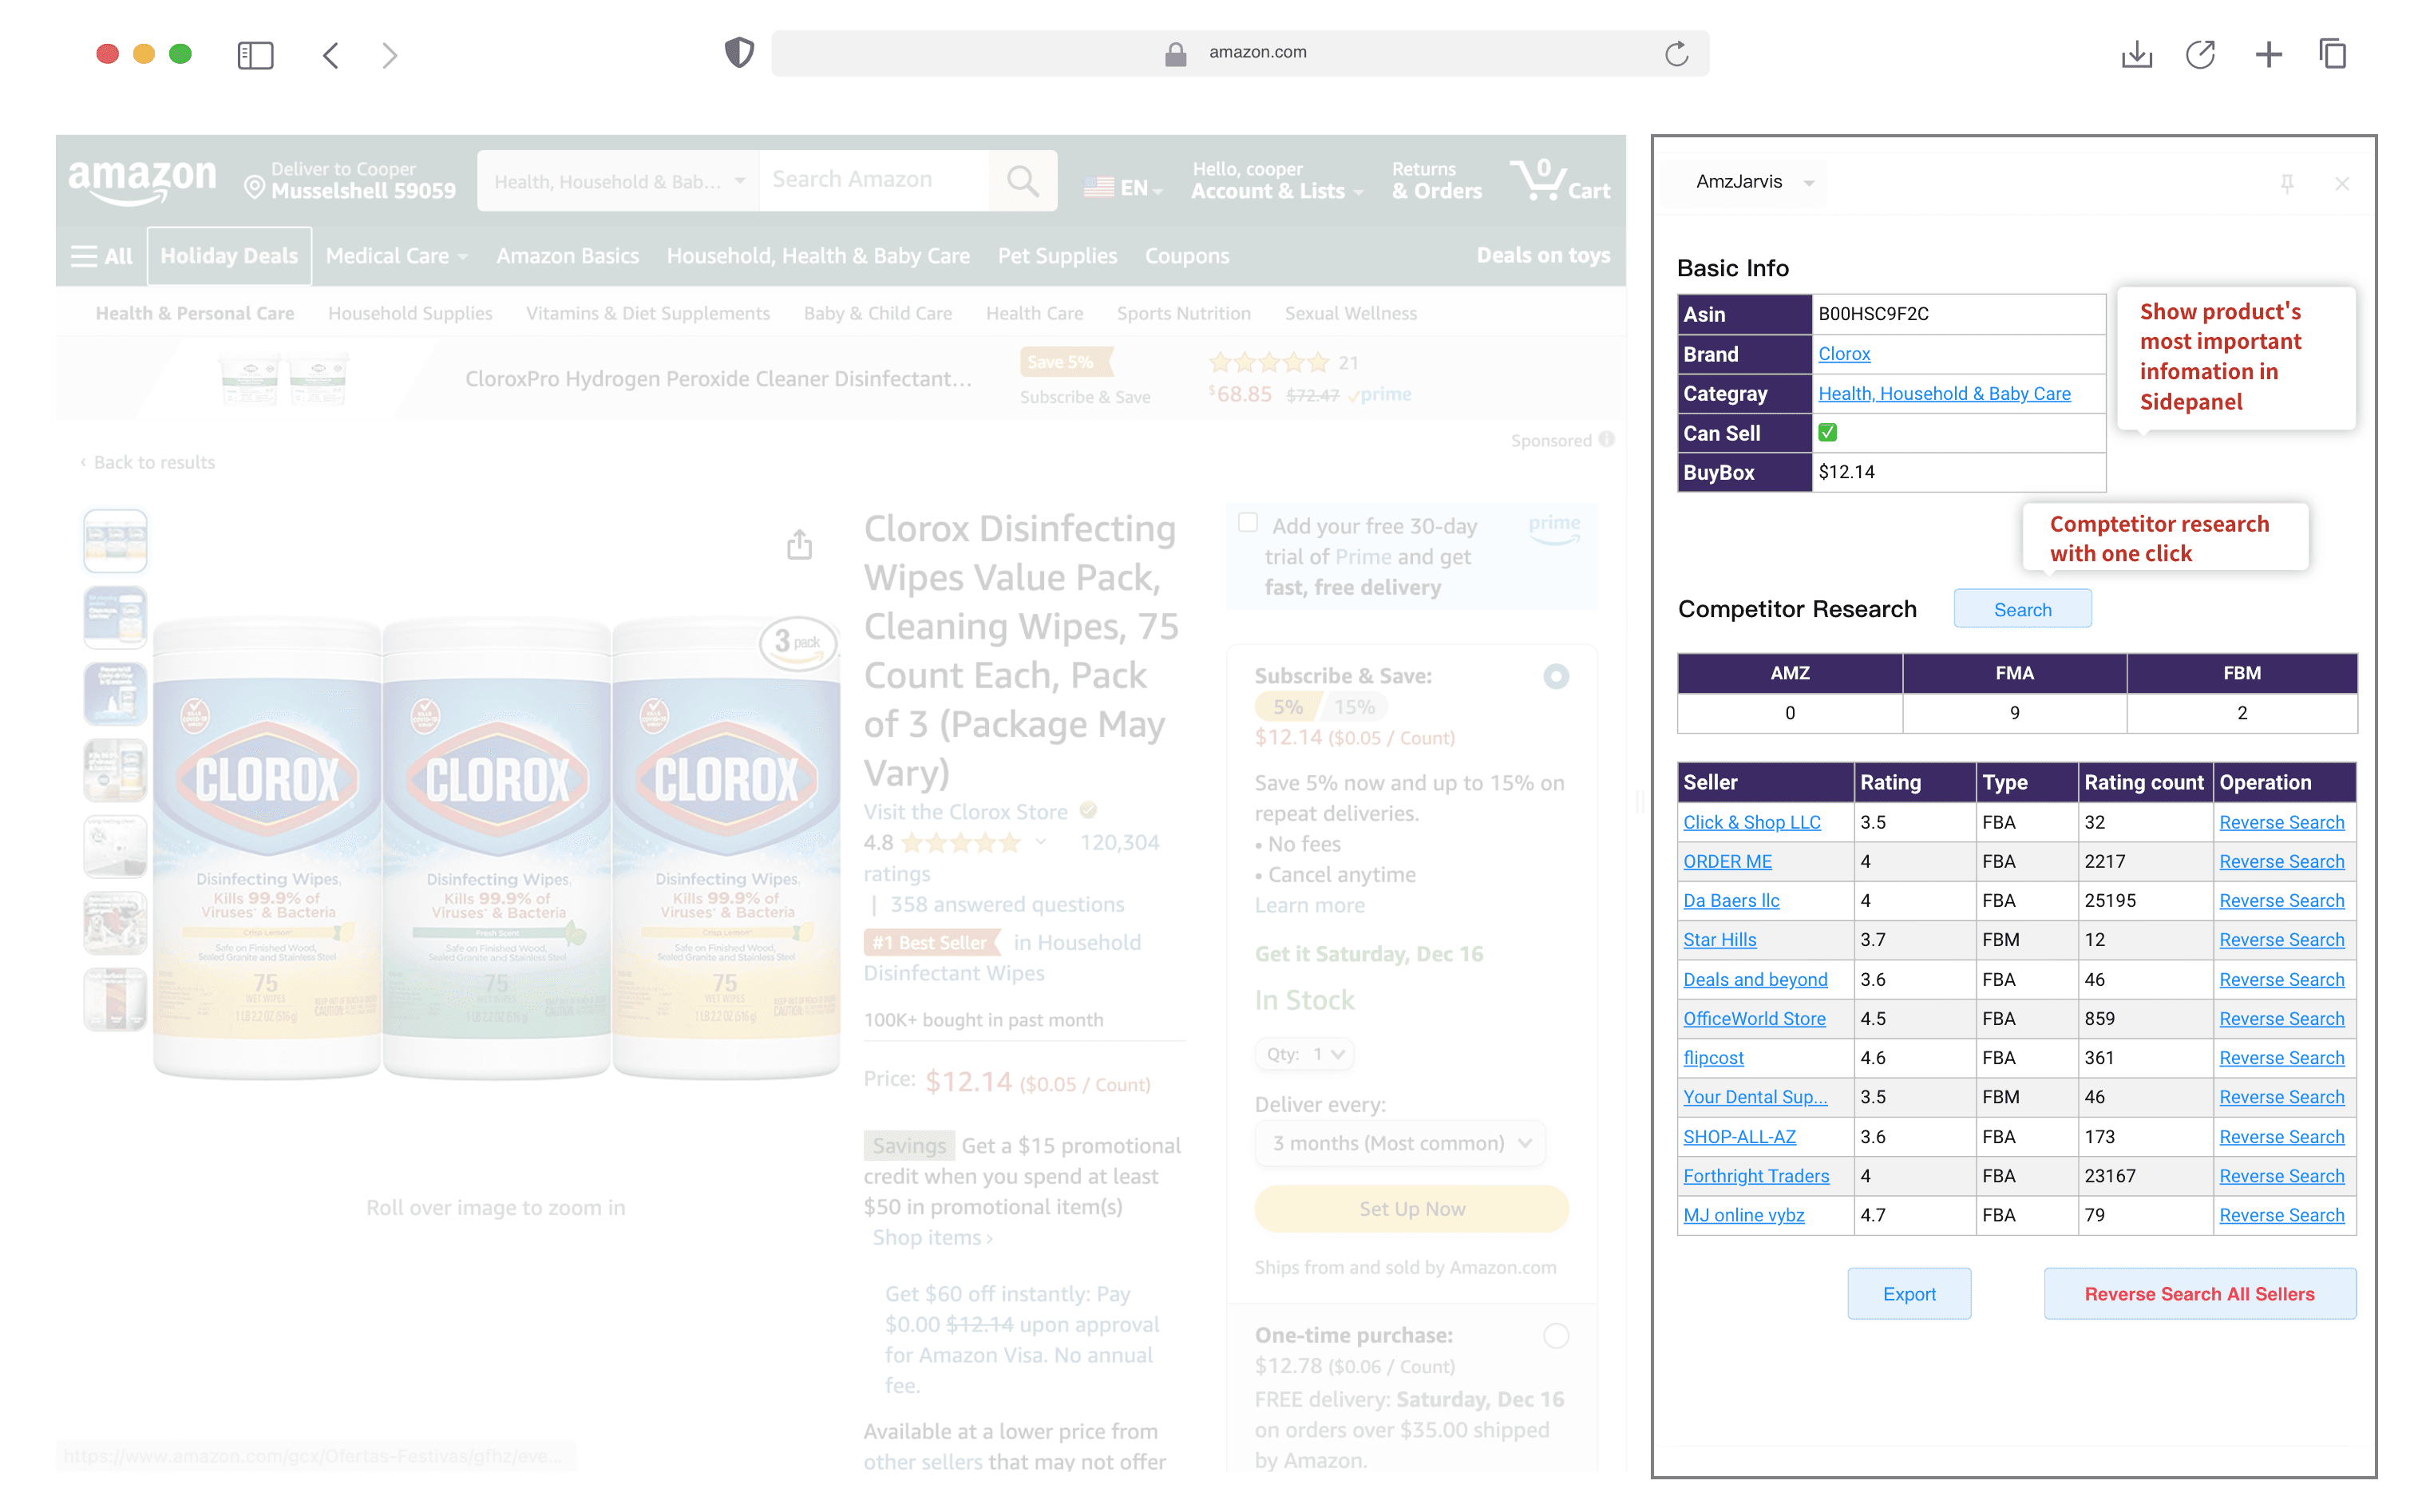Open the Qty quantity dropdown
This screenshot has width=2414, height=1512.
coord(1304,1054)
